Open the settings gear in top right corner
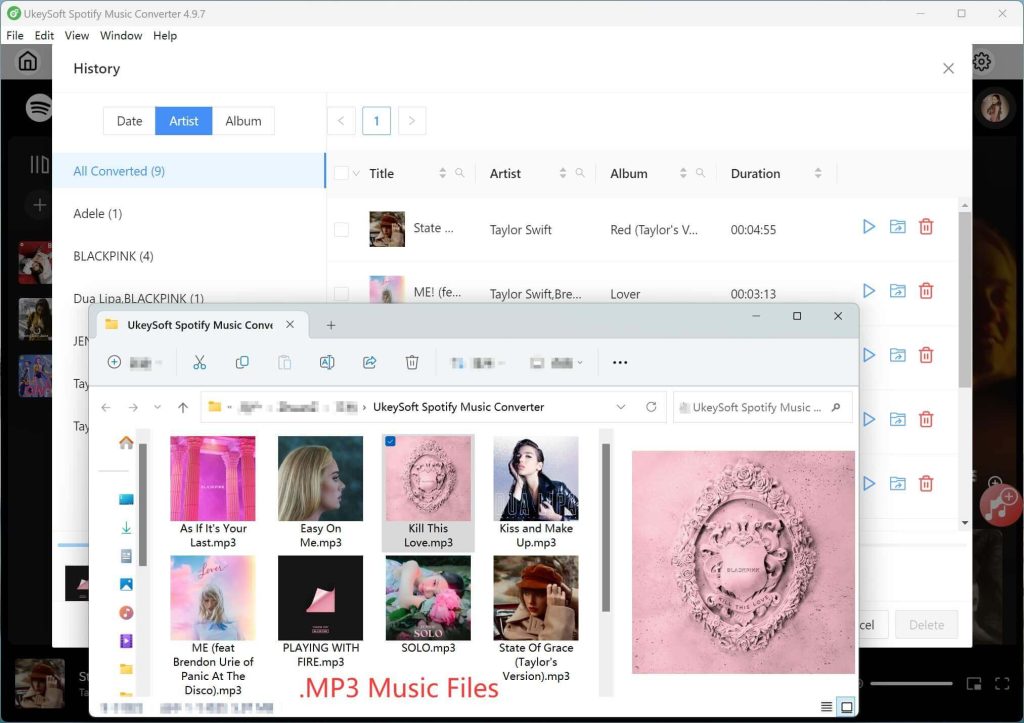This screenshot has height=723, width=1024. pos(981,60)
